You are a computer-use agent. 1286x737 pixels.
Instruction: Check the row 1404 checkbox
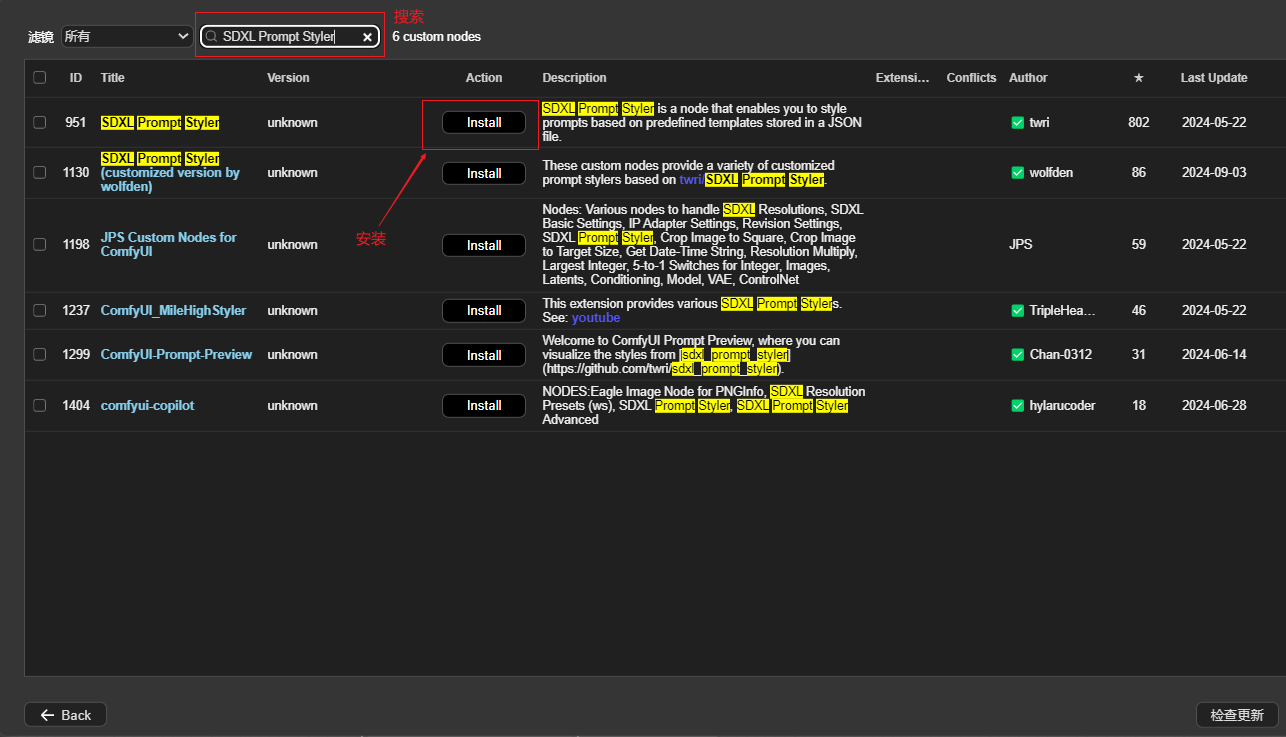click(40, 405)
